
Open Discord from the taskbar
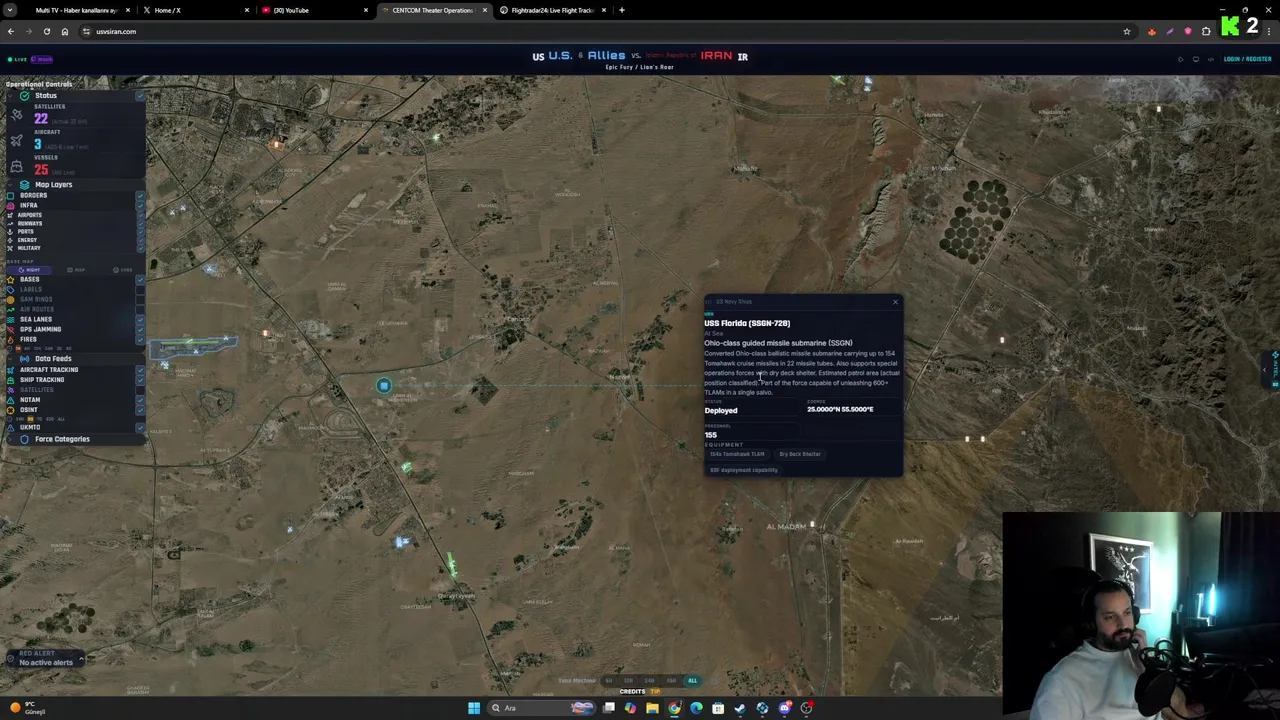tap(784, 708)
